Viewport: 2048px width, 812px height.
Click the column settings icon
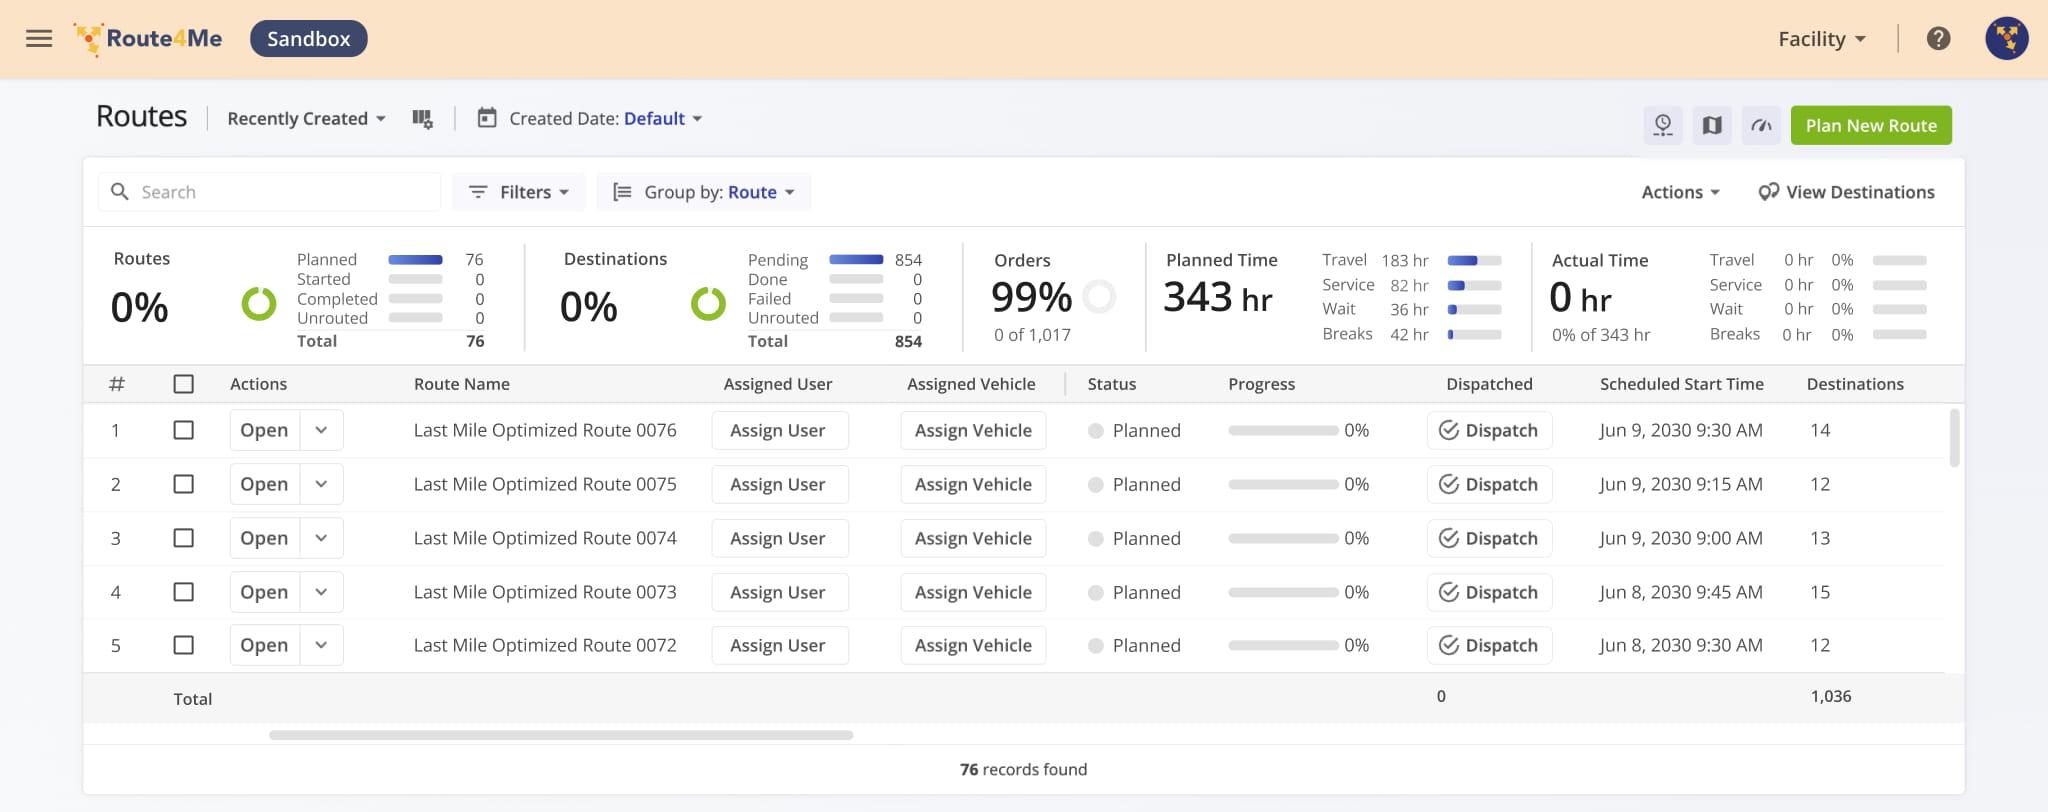[422, 119]
